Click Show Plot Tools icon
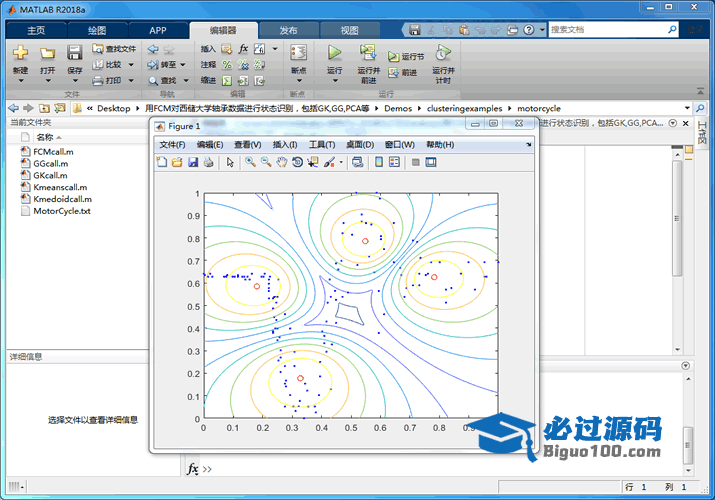Viewport: 715px width, 500px height. (431, 162)
